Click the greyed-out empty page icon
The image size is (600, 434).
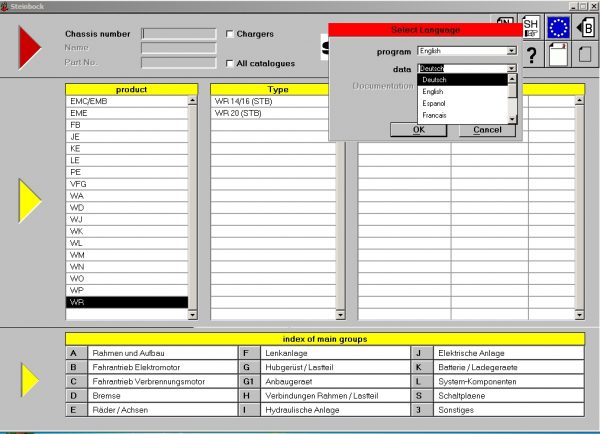(x=585, y=55)
